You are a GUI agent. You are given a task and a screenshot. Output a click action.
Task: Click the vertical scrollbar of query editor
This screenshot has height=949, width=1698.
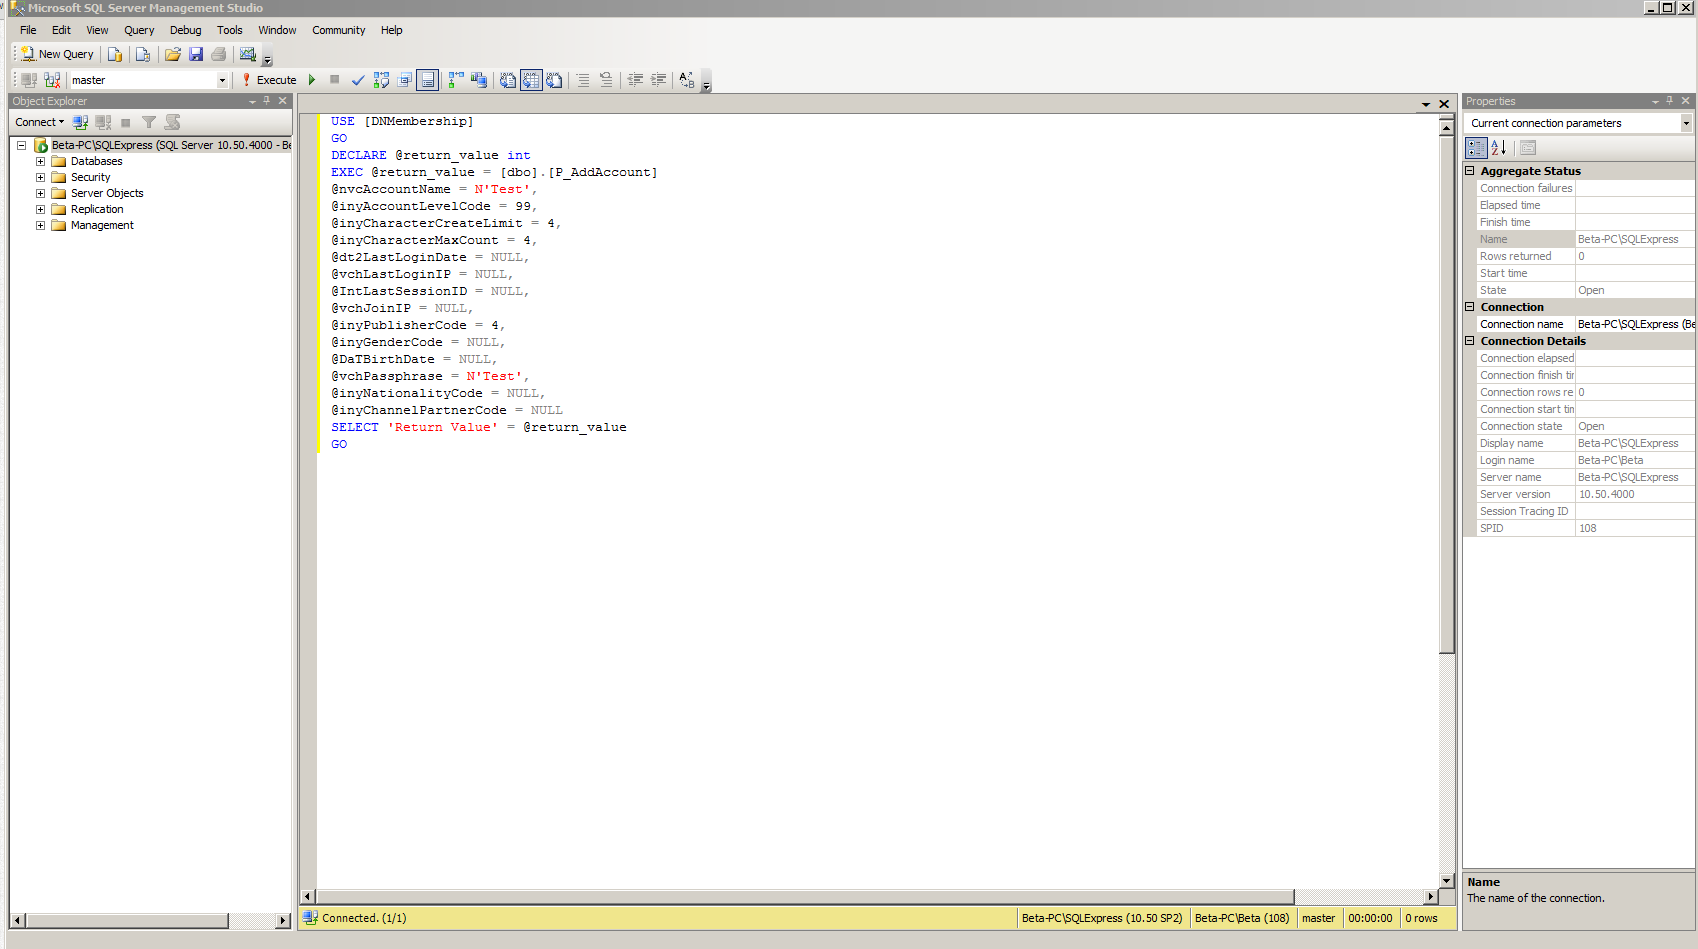coord(1446,394)
